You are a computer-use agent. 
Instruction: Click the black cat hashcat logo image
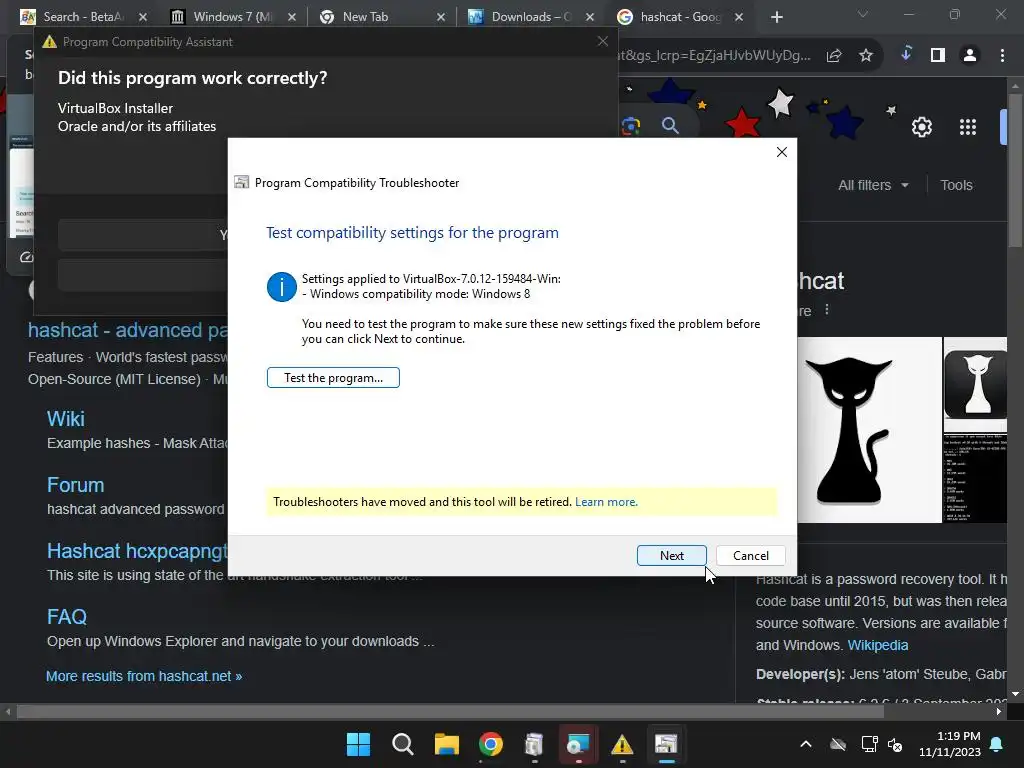click(x=869, y=430)
